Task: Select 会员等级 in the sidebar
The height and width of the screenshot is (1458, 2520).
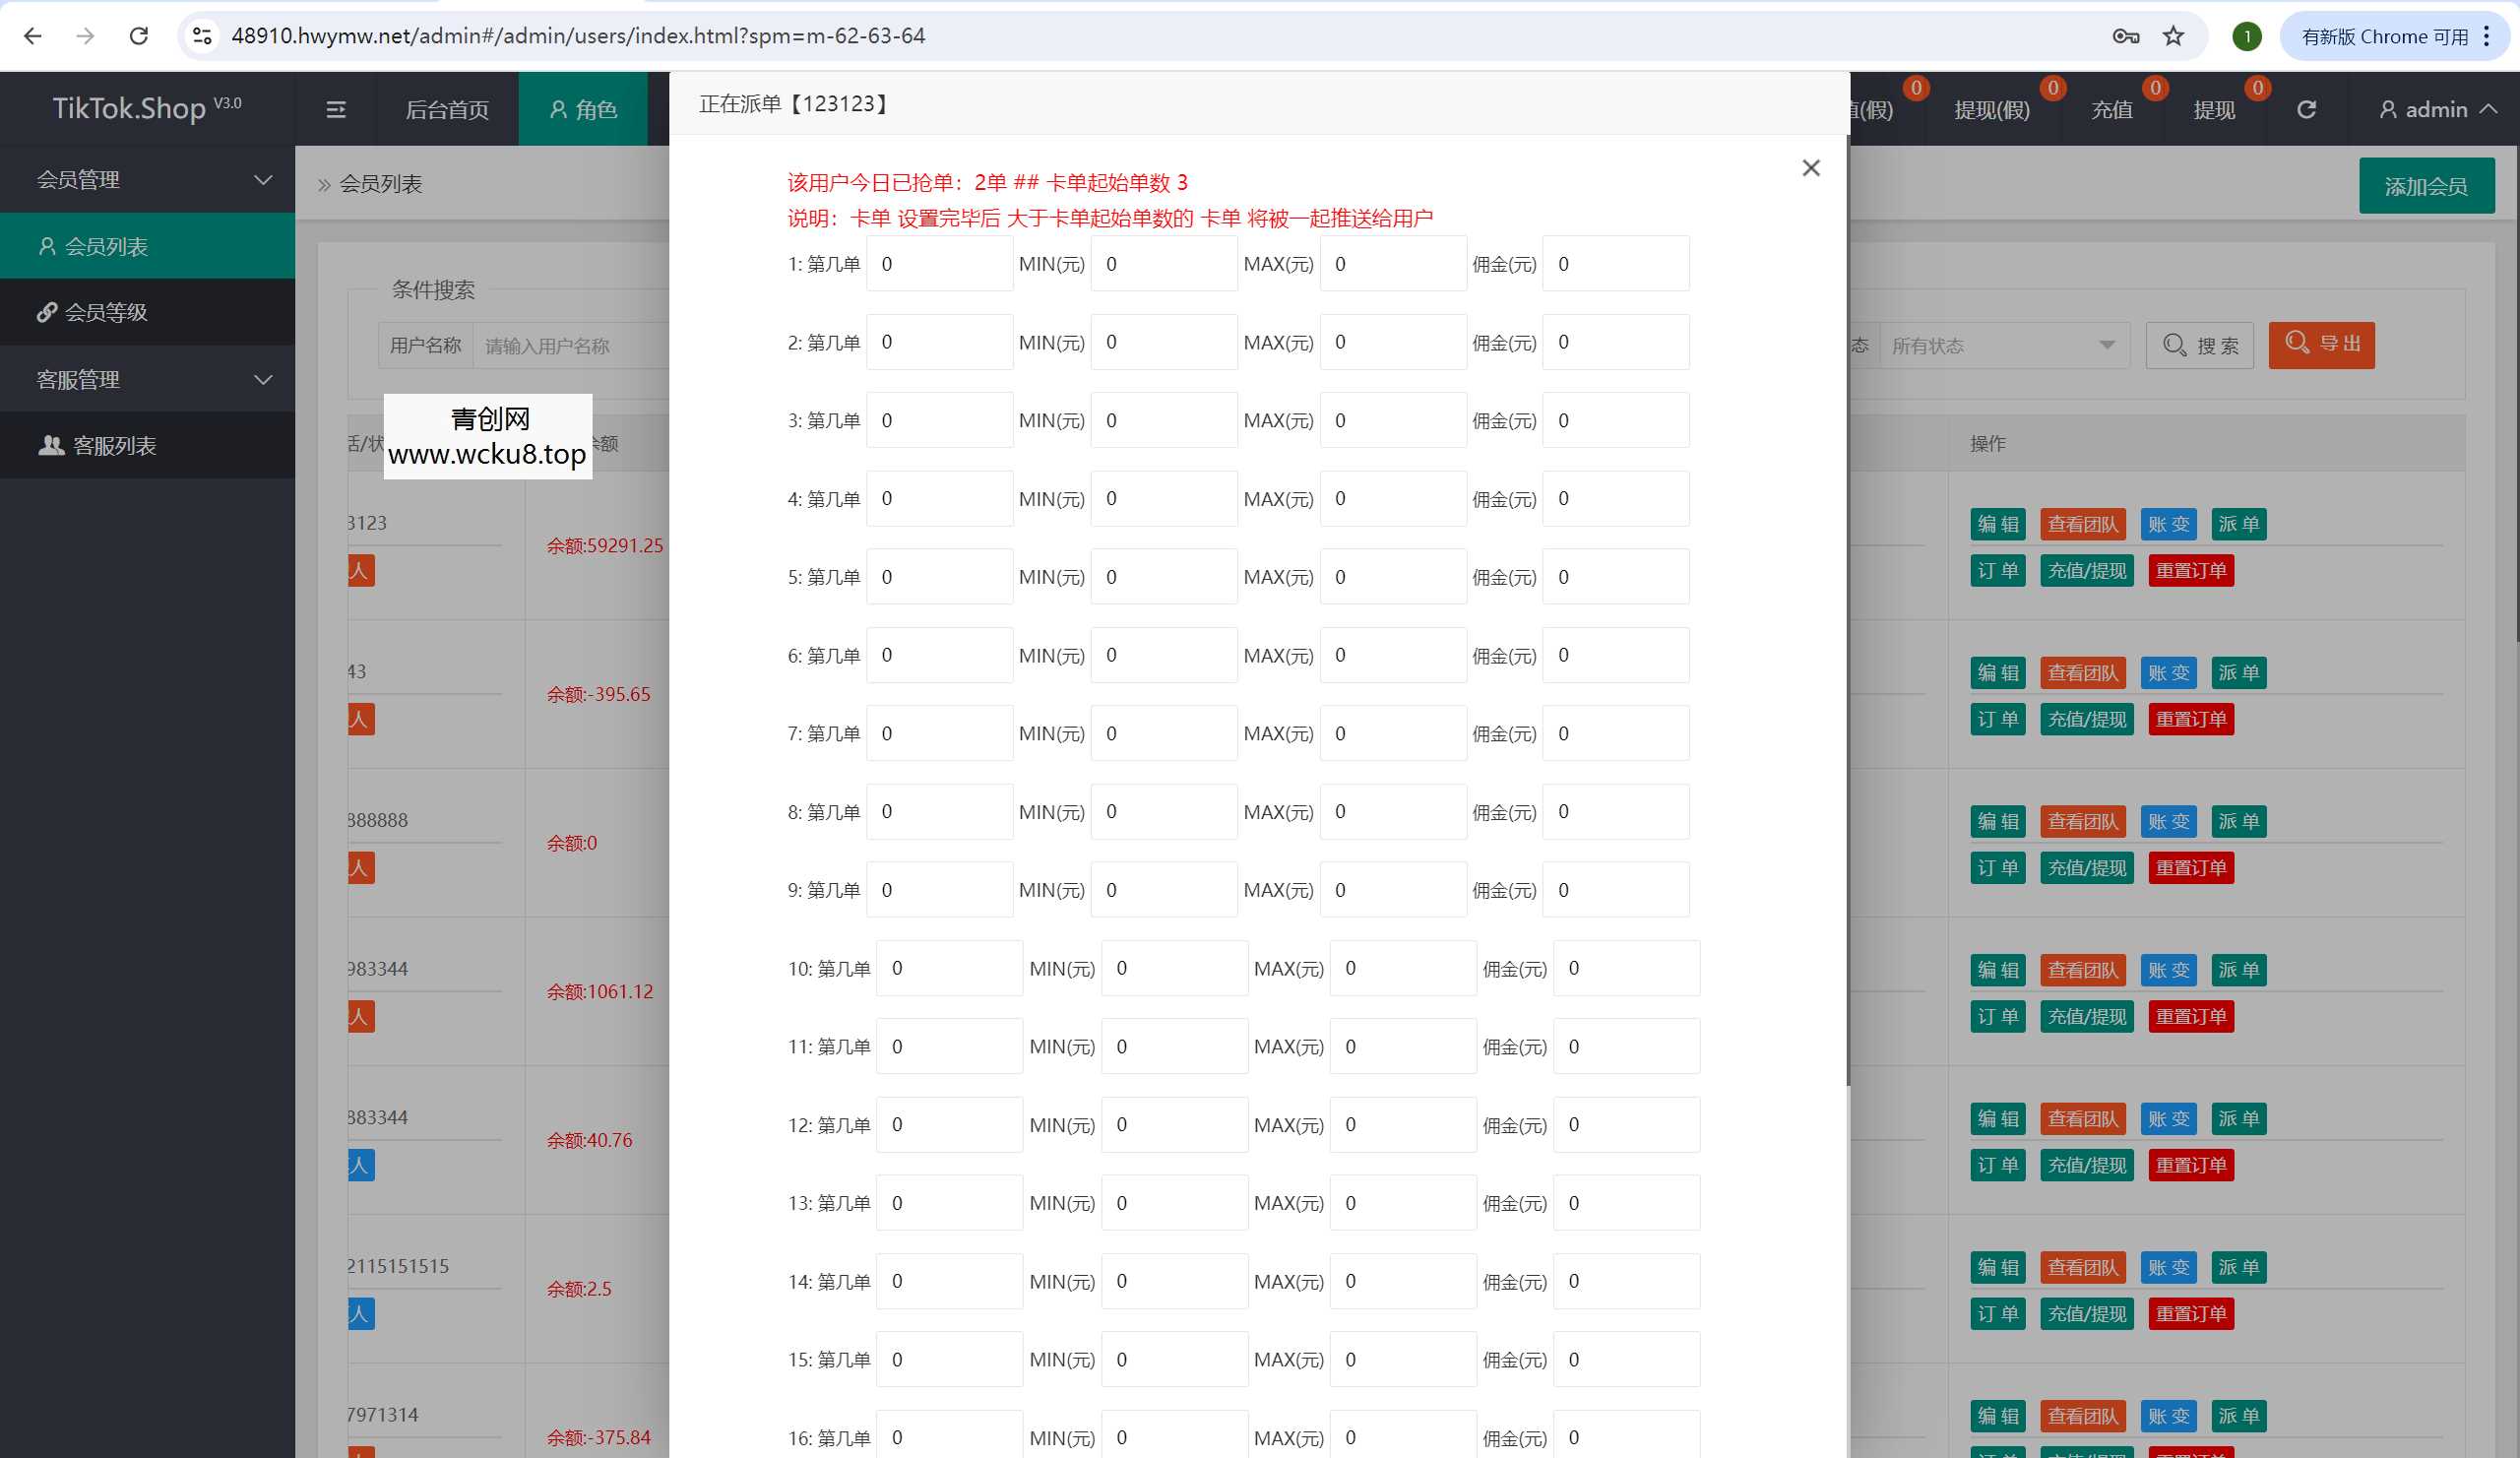Action: [x=106, y=312]
